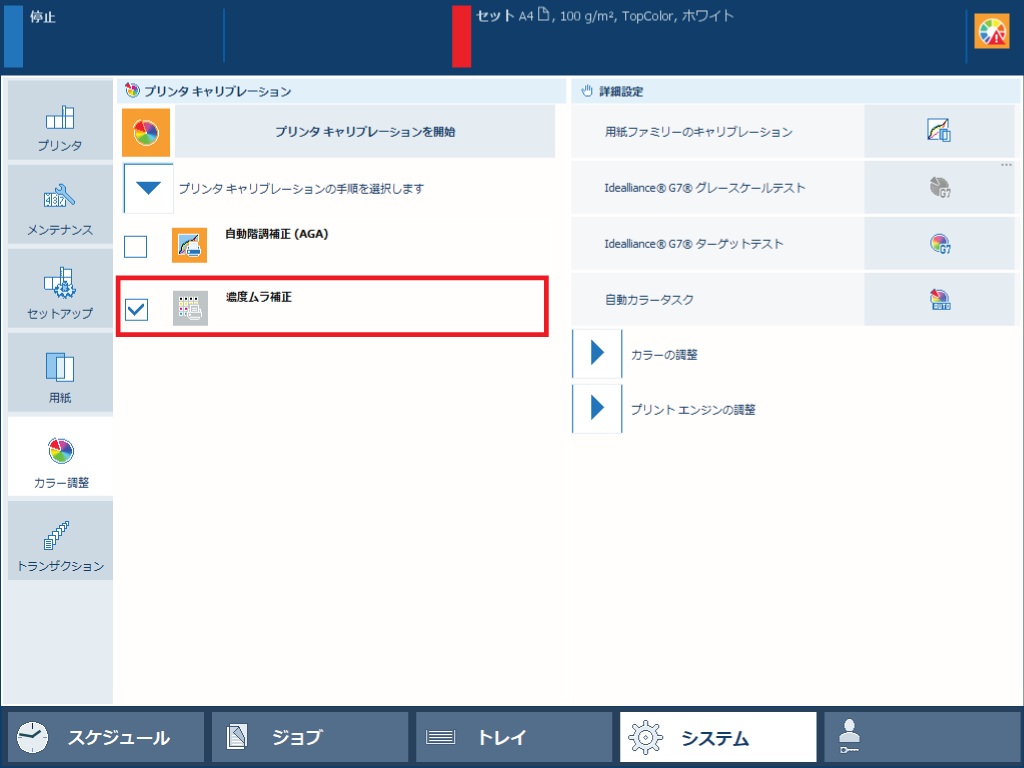Open the 用紙 sidebar tab

coord(60,373)
